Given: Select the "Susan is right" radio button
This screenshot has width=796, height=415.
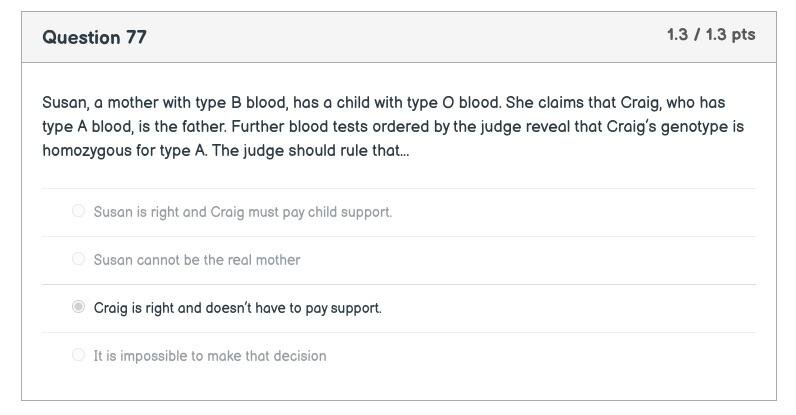Looking at the screenshot, I should click(x=78, y=211).
